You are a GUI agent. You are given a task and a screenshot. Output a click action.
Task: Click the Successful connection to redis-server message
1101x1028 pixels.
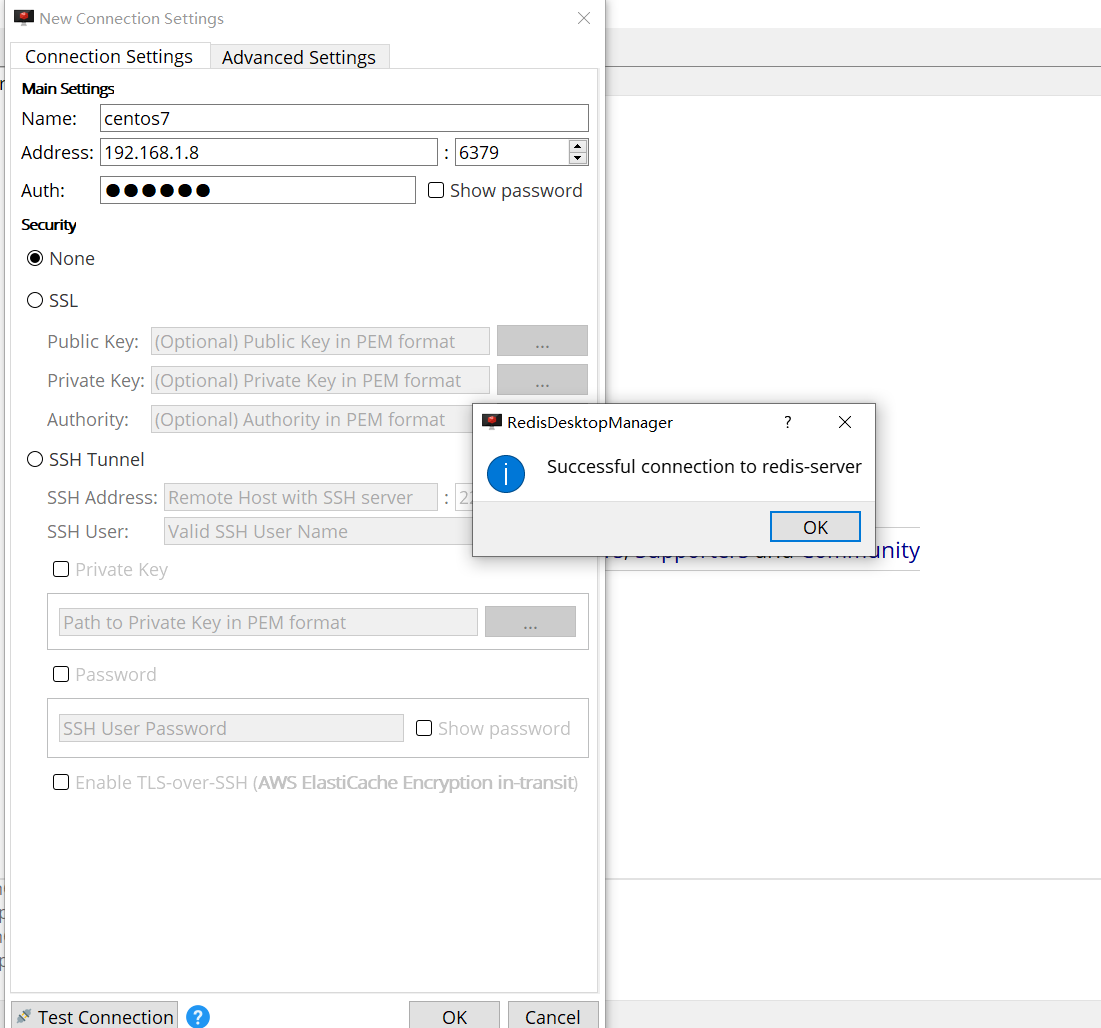pyautogui.click(x=704, y=466)
